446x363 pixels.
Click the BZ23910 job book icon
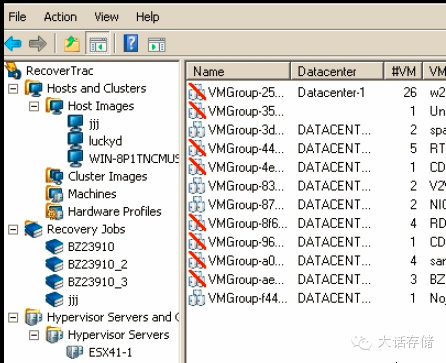click(x=55, y=247)
